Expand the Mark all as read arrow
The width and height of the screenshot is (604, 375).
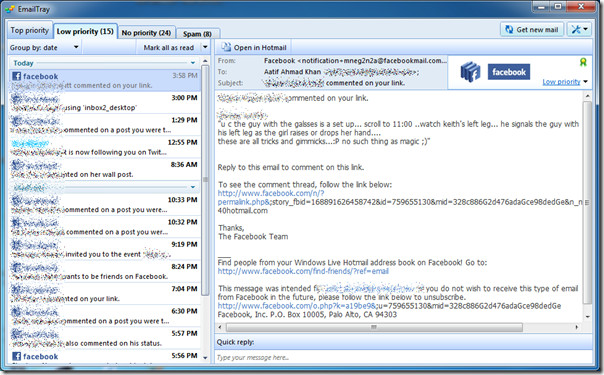[205, 47]
